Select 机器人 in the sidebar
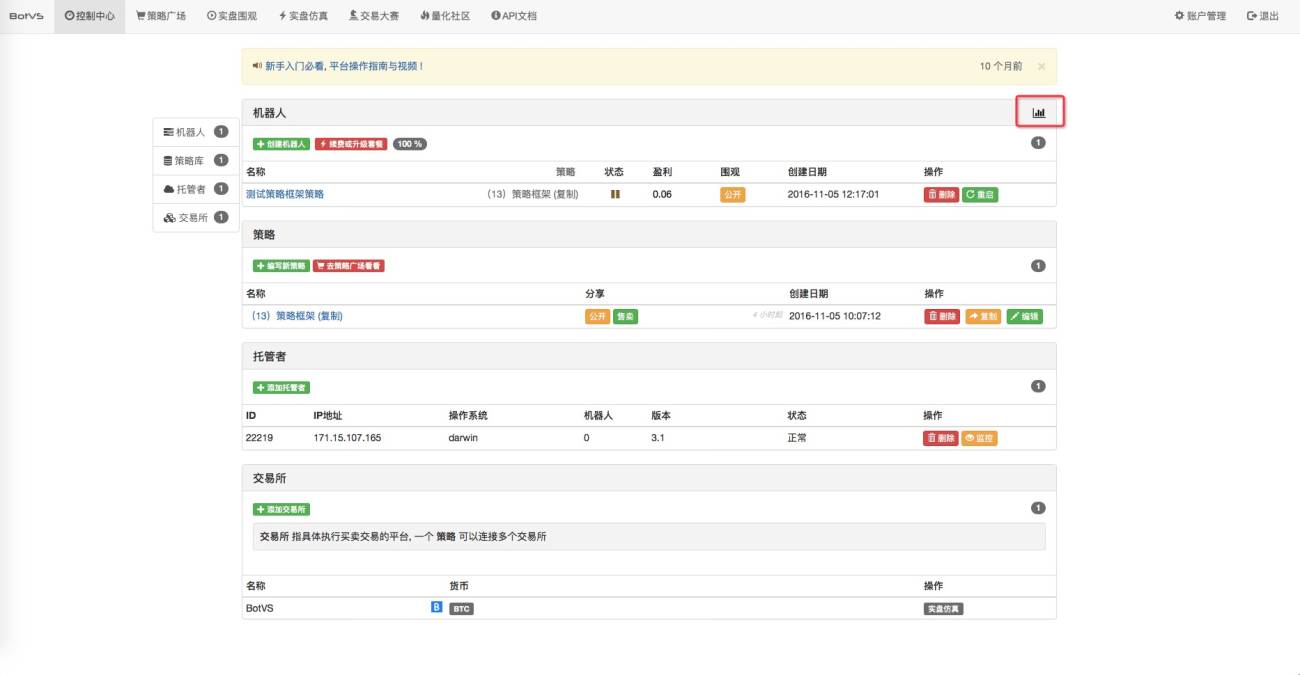Image resolution: width=1300 pixels, height=675 pixels. click(195, 132)
